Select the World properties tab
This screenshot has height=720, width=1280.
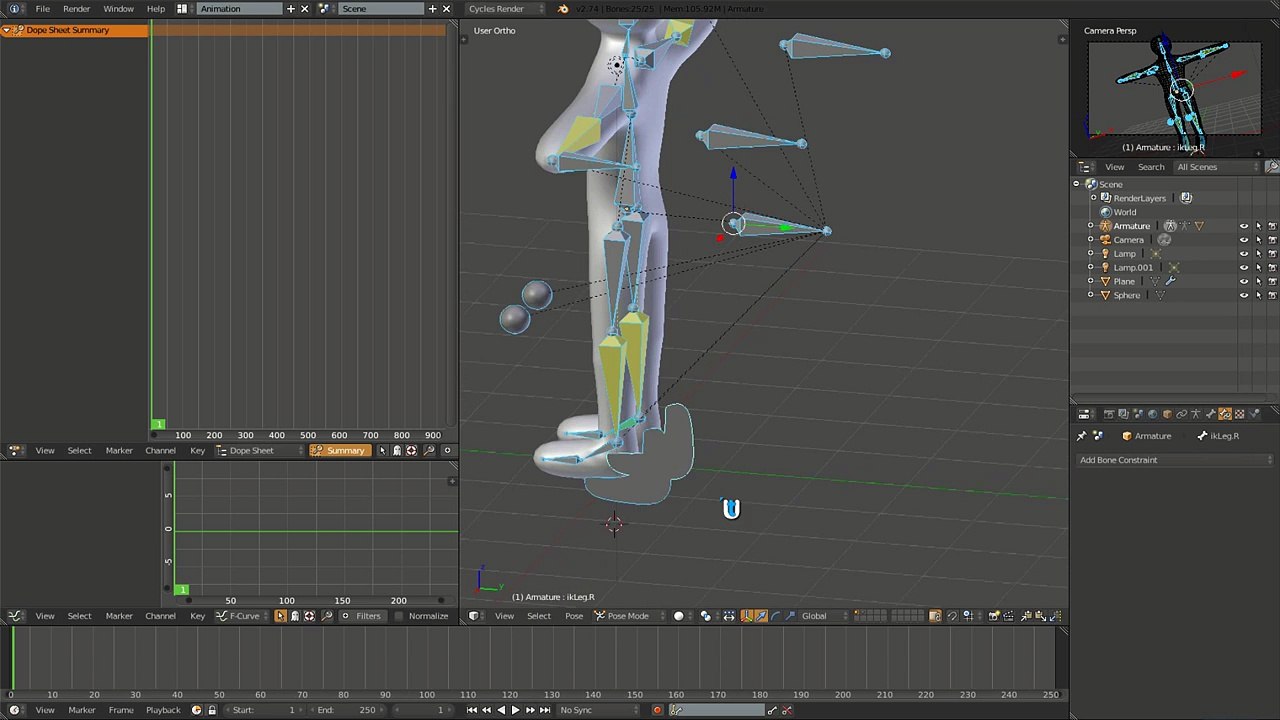tap(1153, 414)
